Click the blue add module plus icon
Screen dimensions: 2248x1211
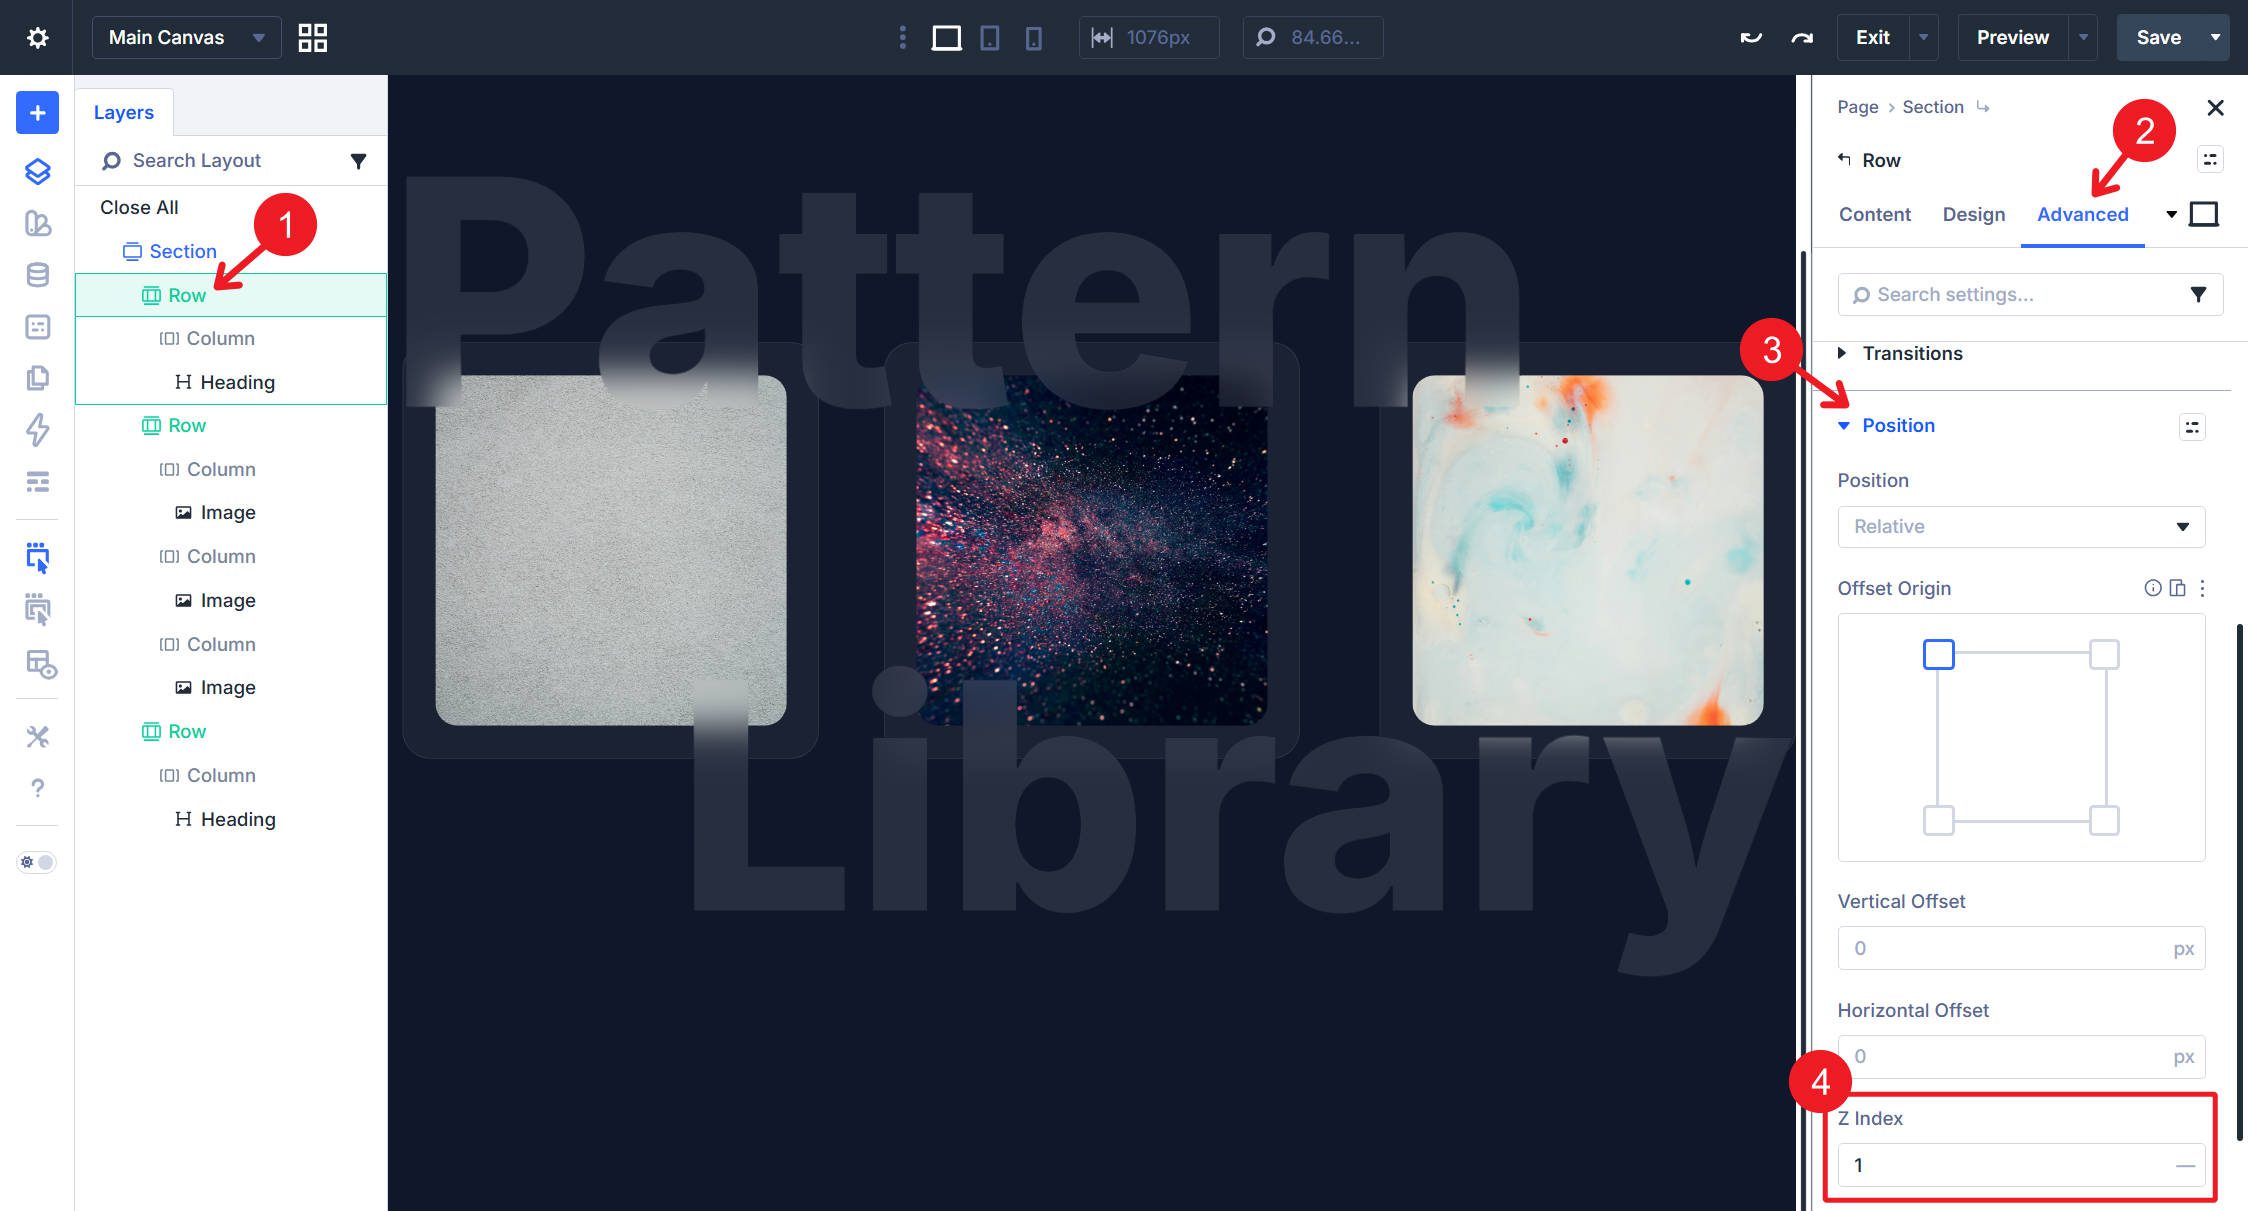(x=37, y=113)
